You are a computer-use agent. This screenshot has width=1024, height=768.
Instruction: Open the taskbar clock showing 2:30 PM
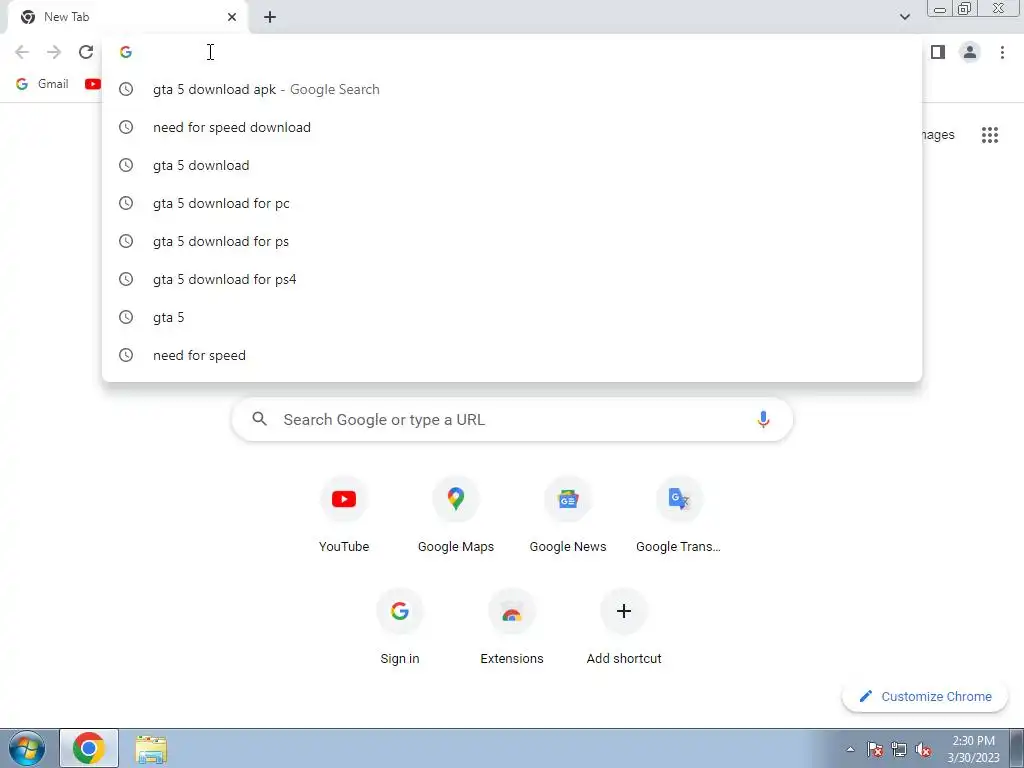tap(973, 749)
